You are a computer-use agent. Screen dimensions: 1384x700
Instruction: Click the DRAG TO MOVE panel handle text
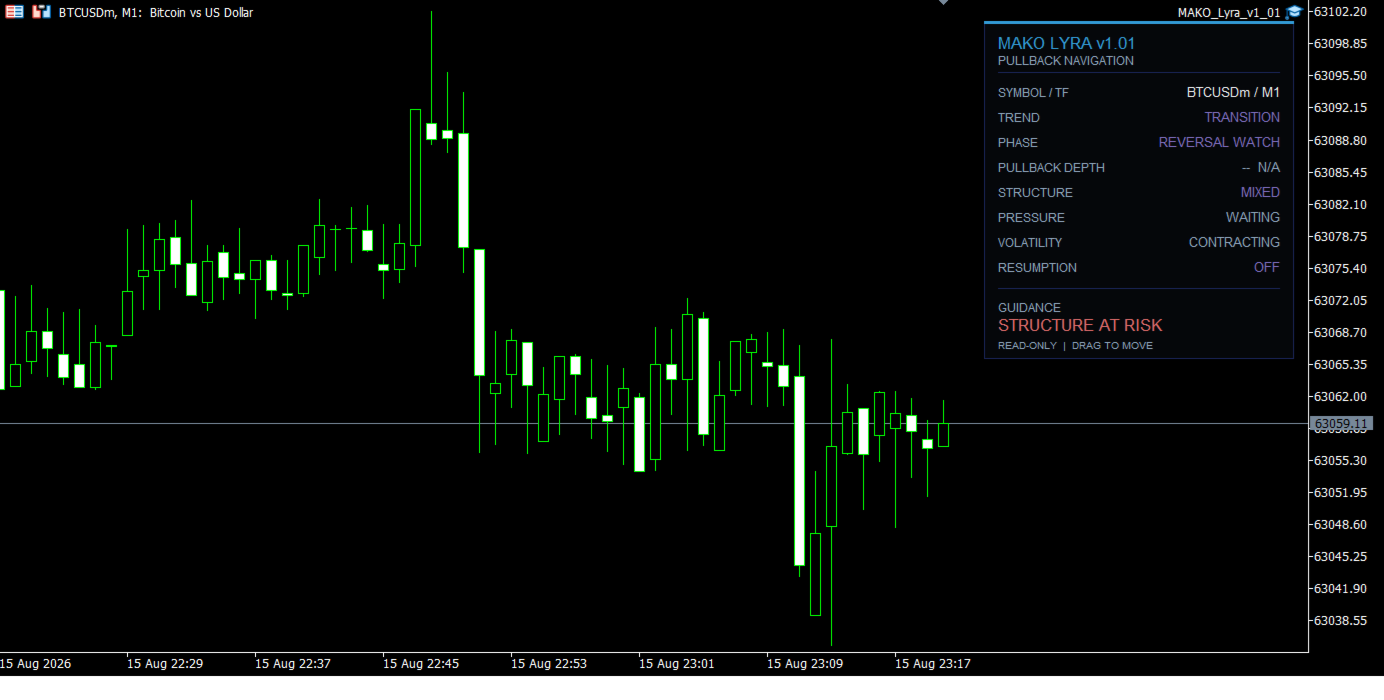1112,346
